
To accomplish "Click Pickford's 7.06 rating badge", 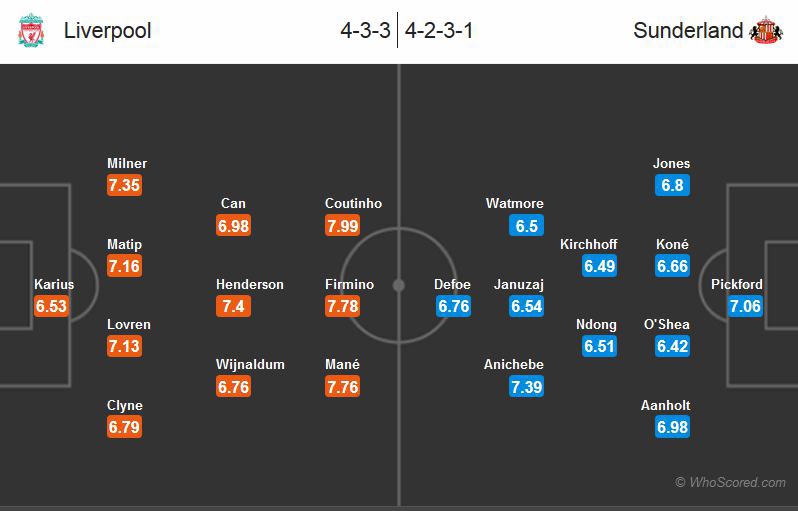I will click(745, 307).
